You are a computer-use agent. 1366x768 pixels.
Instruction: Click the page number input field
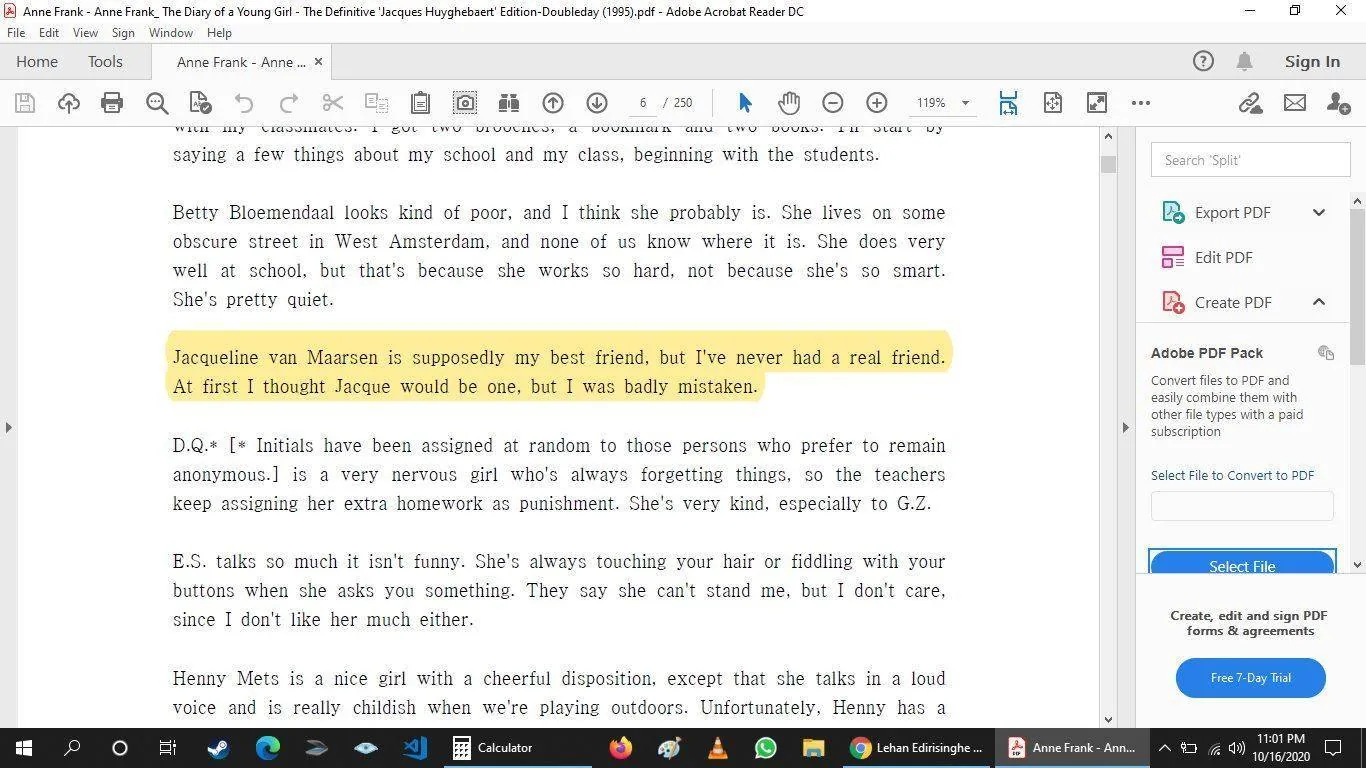pyautogui.click(x=641, y=102)
